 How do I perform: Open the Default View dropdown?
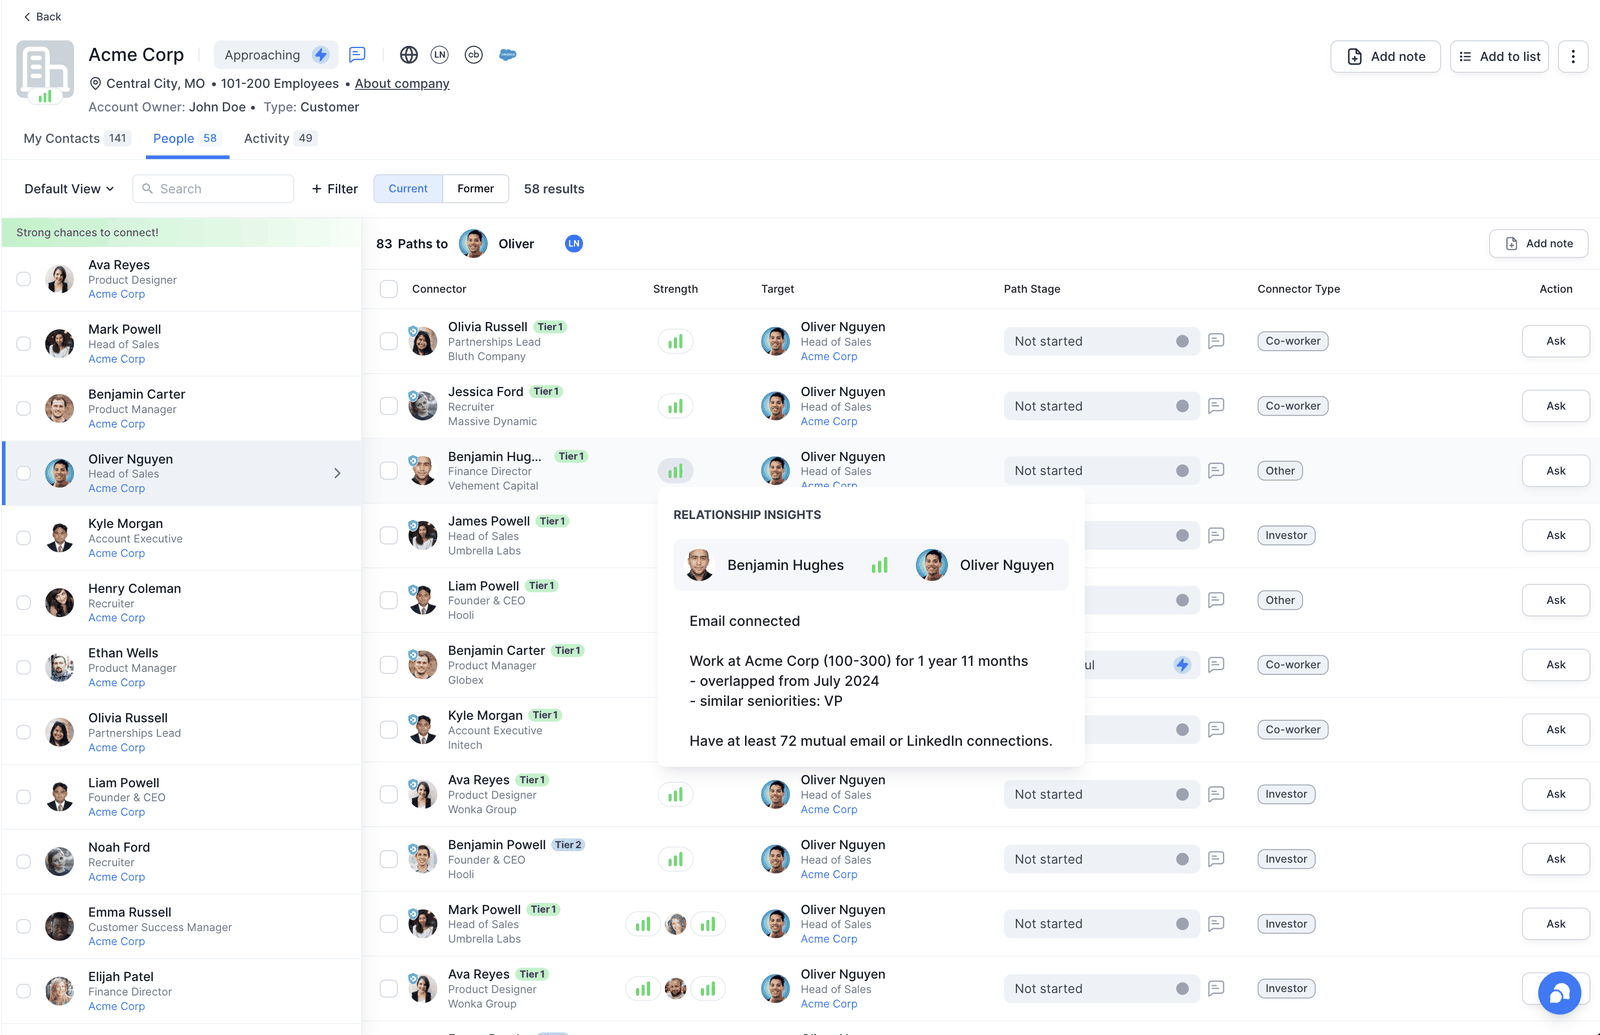click(69, 189)
